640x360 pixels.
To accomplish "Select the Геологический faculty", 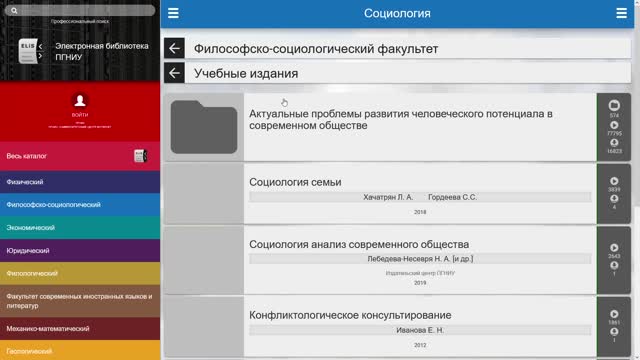I will tap(80, 351).
